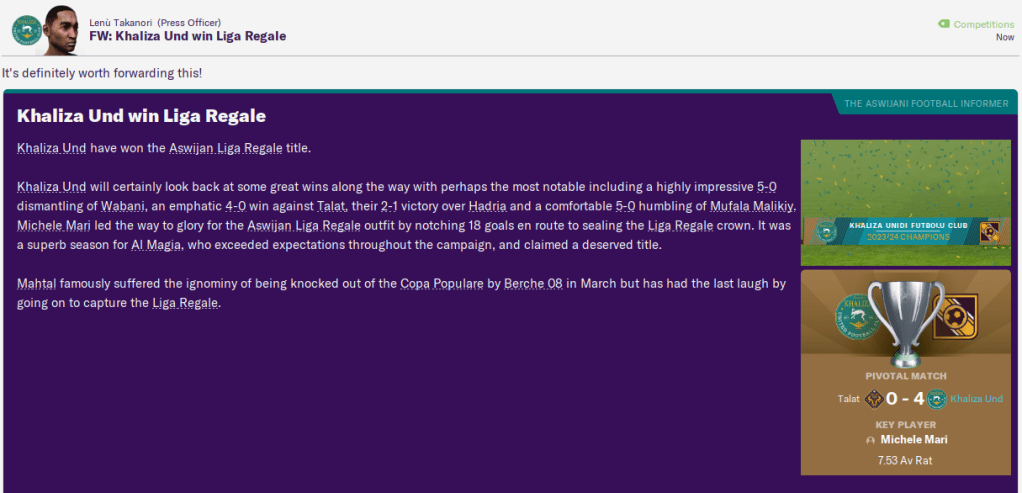This screenshot has width=1022, height=493.
Task: Click the Khaliza Und badge beside the 0-4 score
Action: [936, 399]
